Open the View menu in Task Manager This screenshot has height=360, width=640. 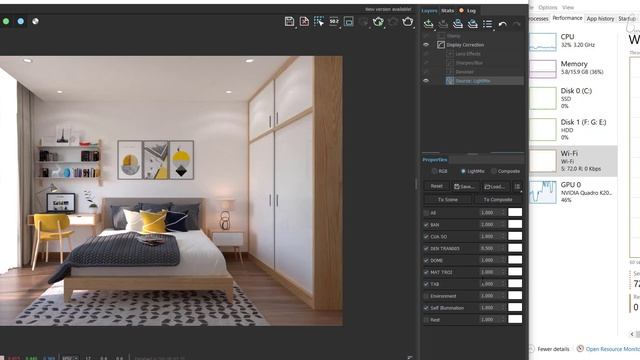568,7
